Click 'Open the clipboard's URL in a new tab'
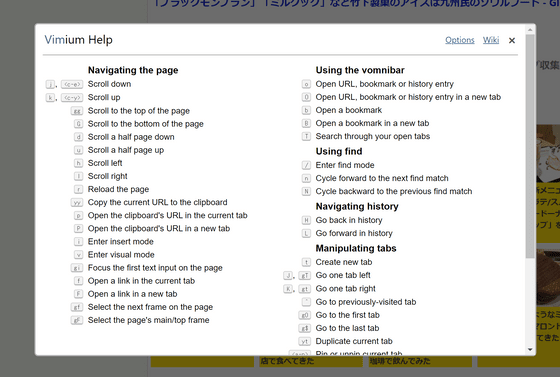The height and width of the screenshot is (377, 560). pyautogui.click(x=159, y=228)
